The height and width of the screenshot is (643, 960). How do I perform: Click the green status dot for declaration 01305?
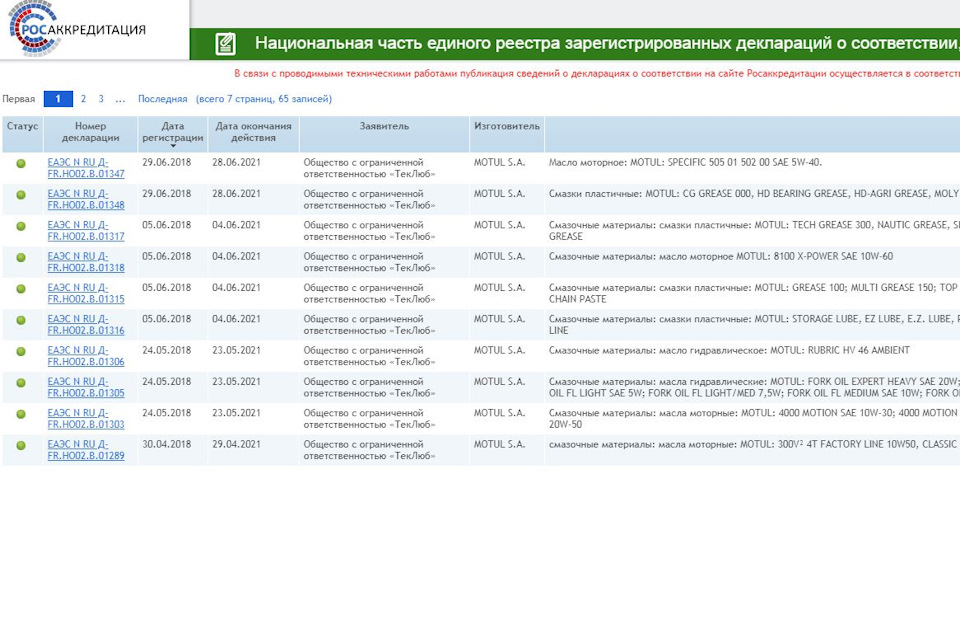point(21,383)
